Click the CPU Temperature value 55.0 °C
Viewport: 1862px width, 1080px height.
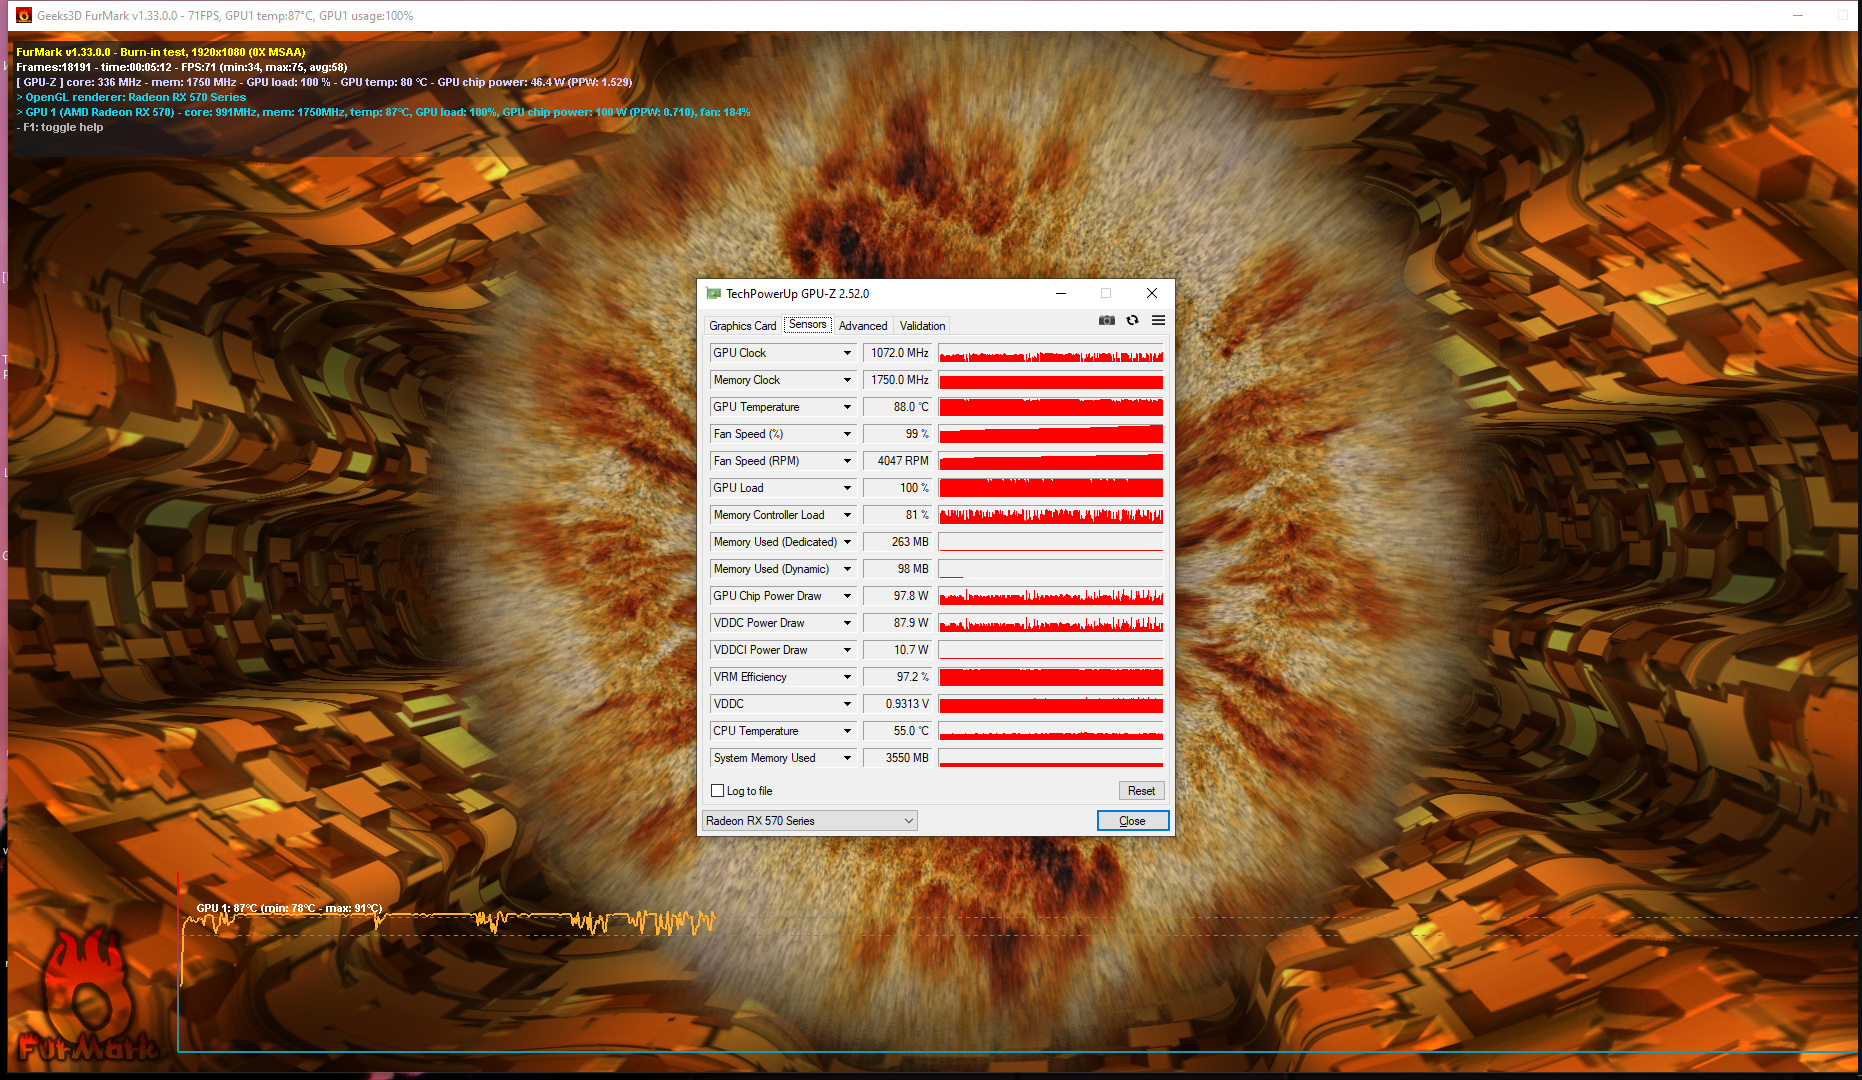[x=898, y=731]
